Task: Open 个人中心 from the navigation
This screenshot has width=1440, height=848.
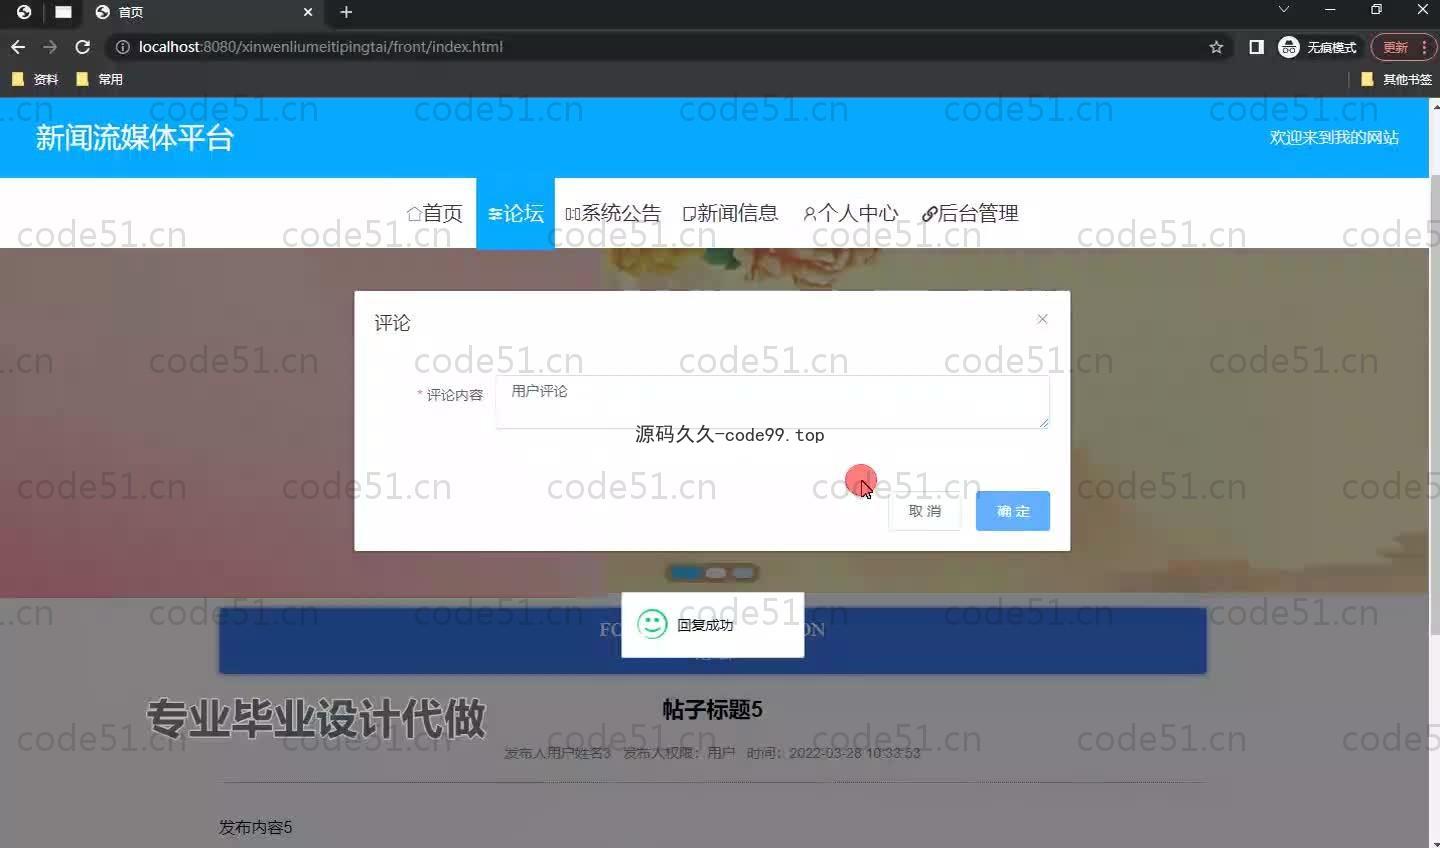Action: tap(850, 213)
